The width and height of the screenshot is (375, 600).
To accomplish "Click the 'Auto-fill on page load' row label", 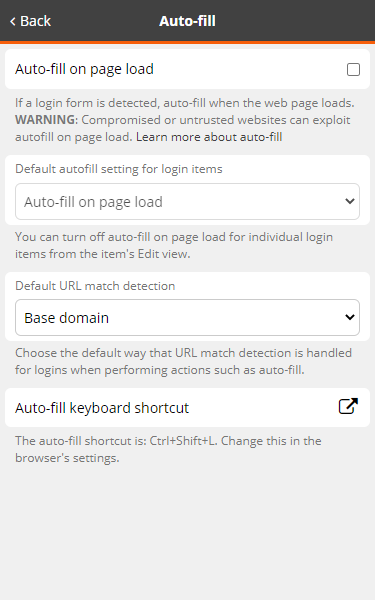I will 84,69.
